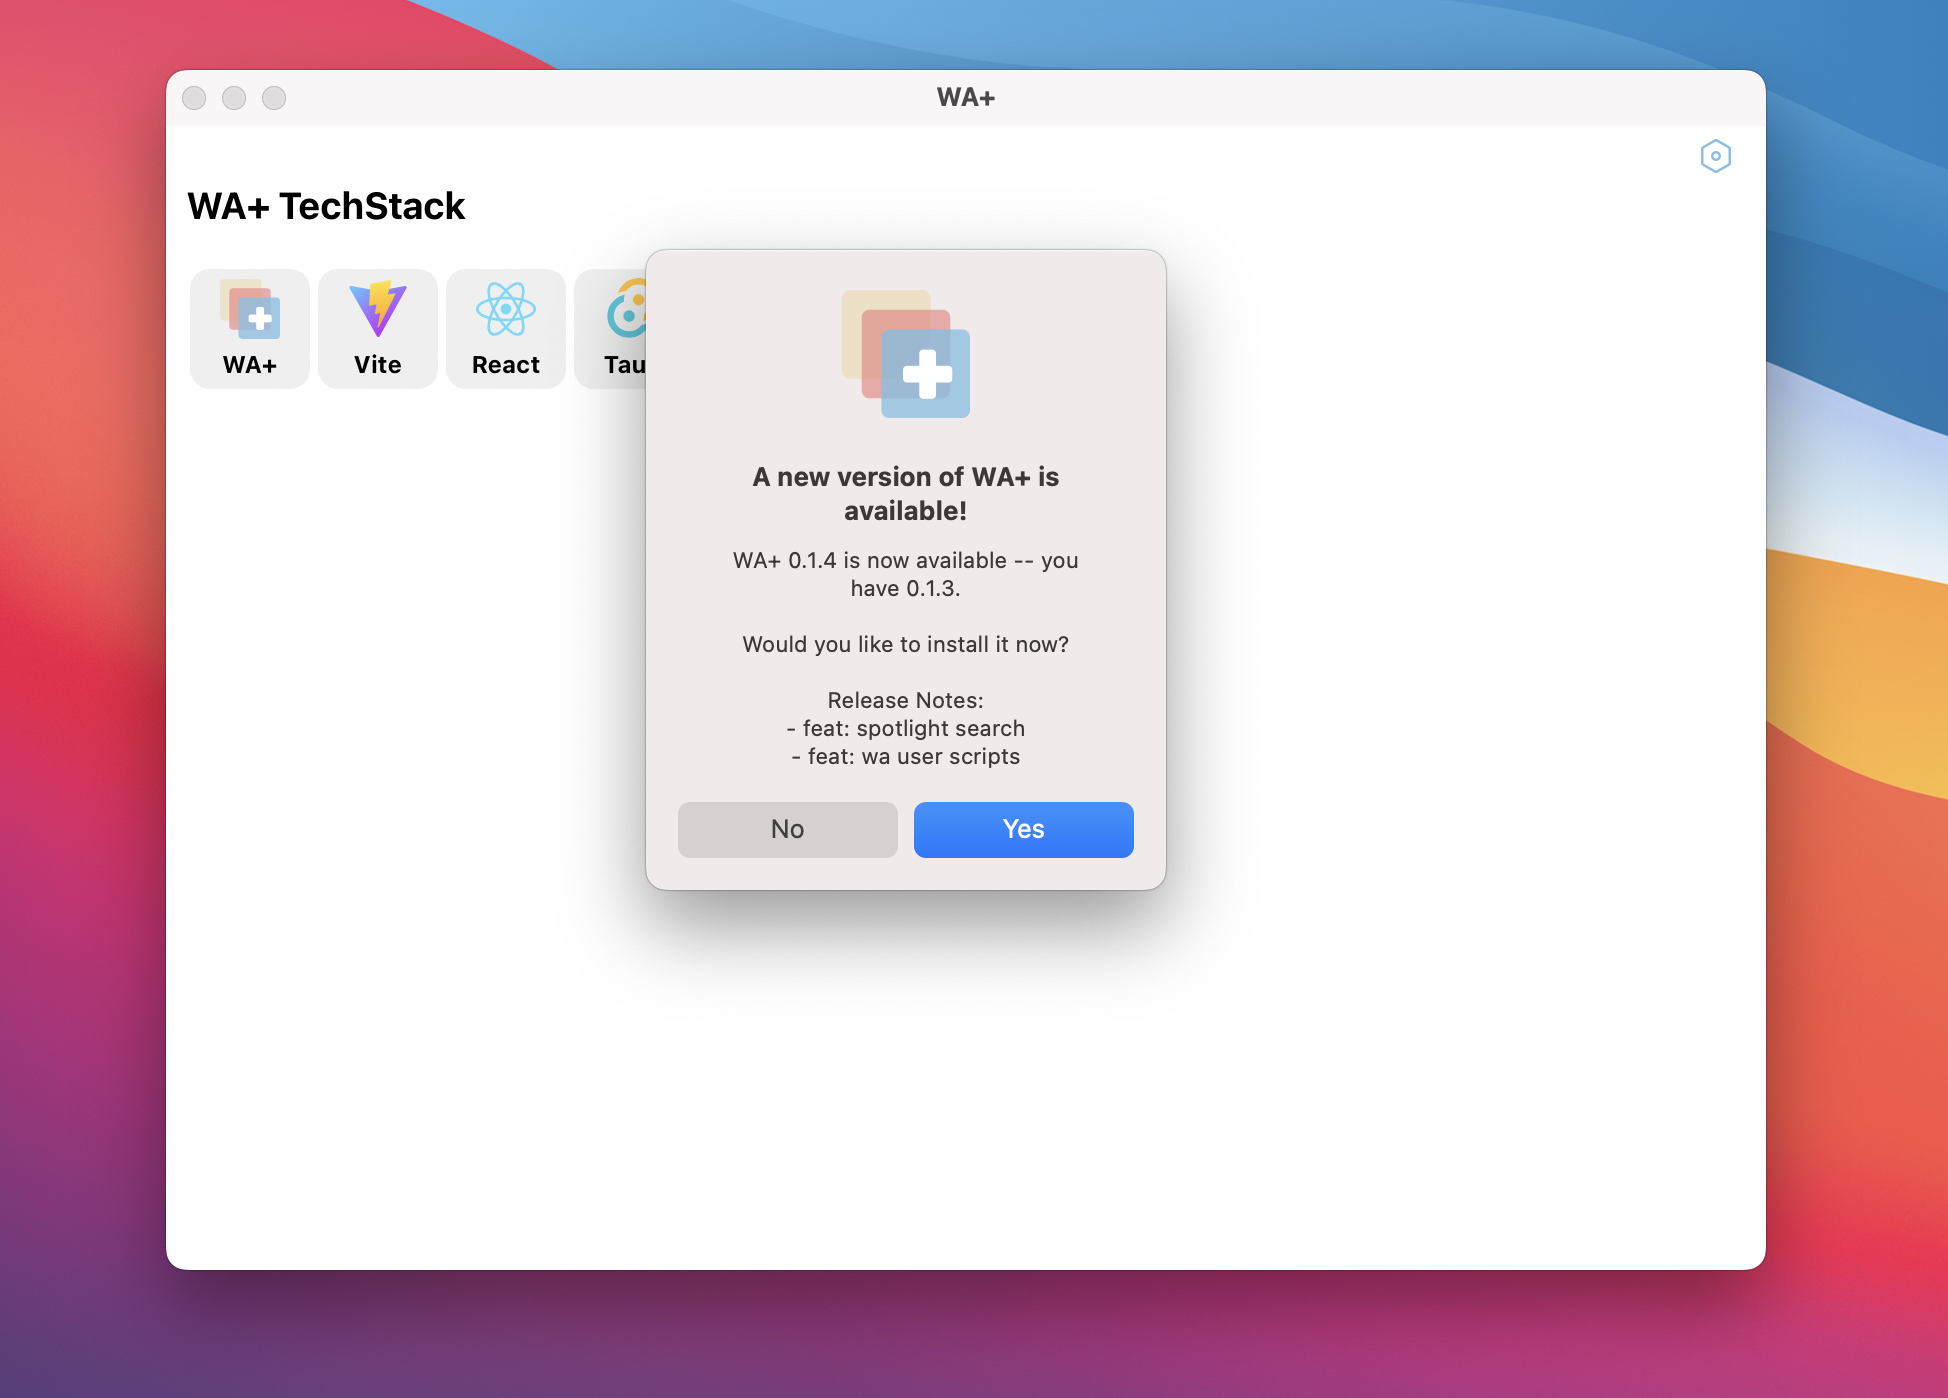This screenshot has width=1948, height=1398.
Task: Click the window zoom button
Action: pyautogui.click(x=274, y=98)
